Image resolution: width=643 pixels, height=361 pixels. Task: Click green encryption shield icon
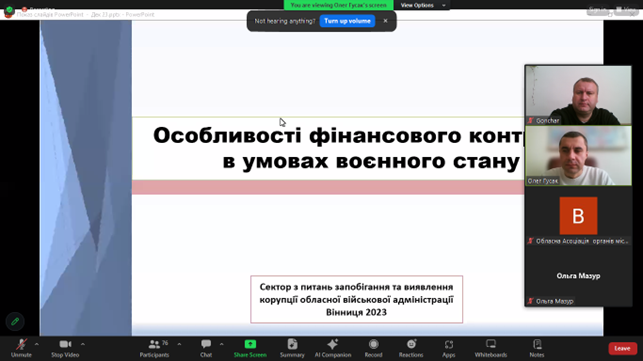(9, 9)
